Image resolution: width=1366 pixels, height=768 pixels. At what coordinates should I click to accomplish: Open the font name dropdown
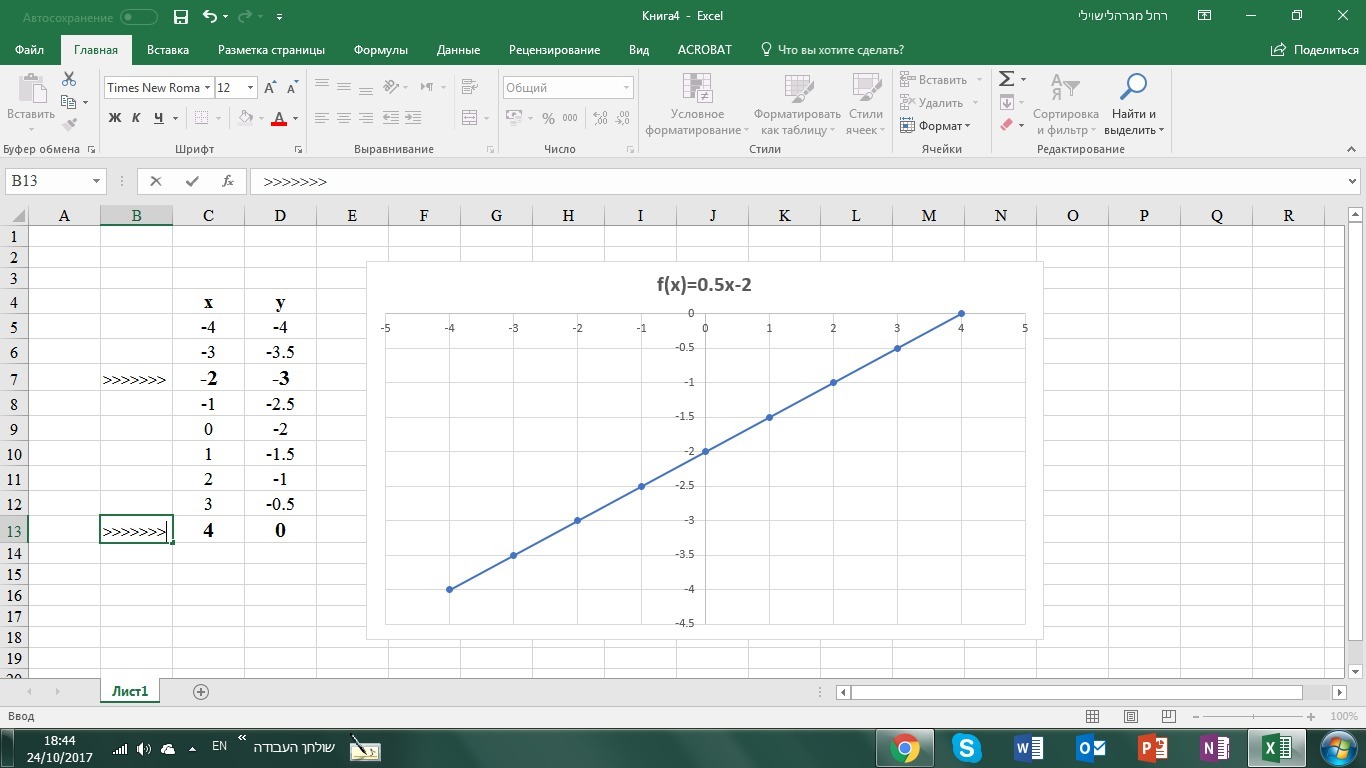pyautogui.click(x=207, y=88)
